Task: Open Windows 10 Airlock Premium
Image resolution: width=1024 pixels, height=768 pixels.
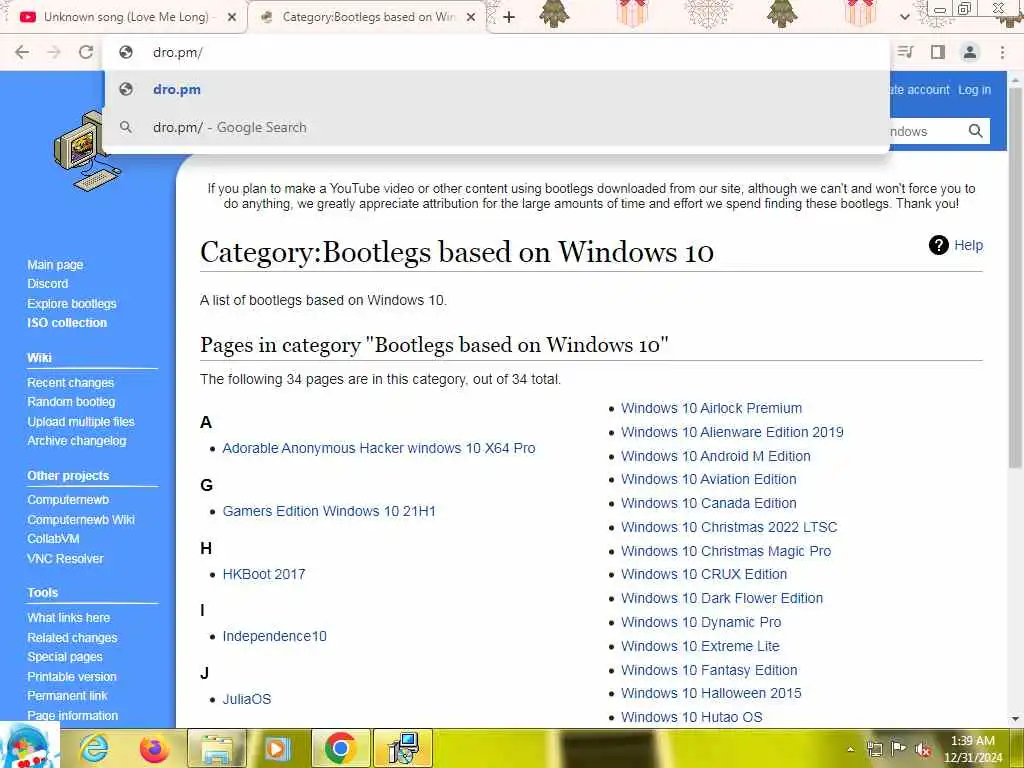Action: 711,408
